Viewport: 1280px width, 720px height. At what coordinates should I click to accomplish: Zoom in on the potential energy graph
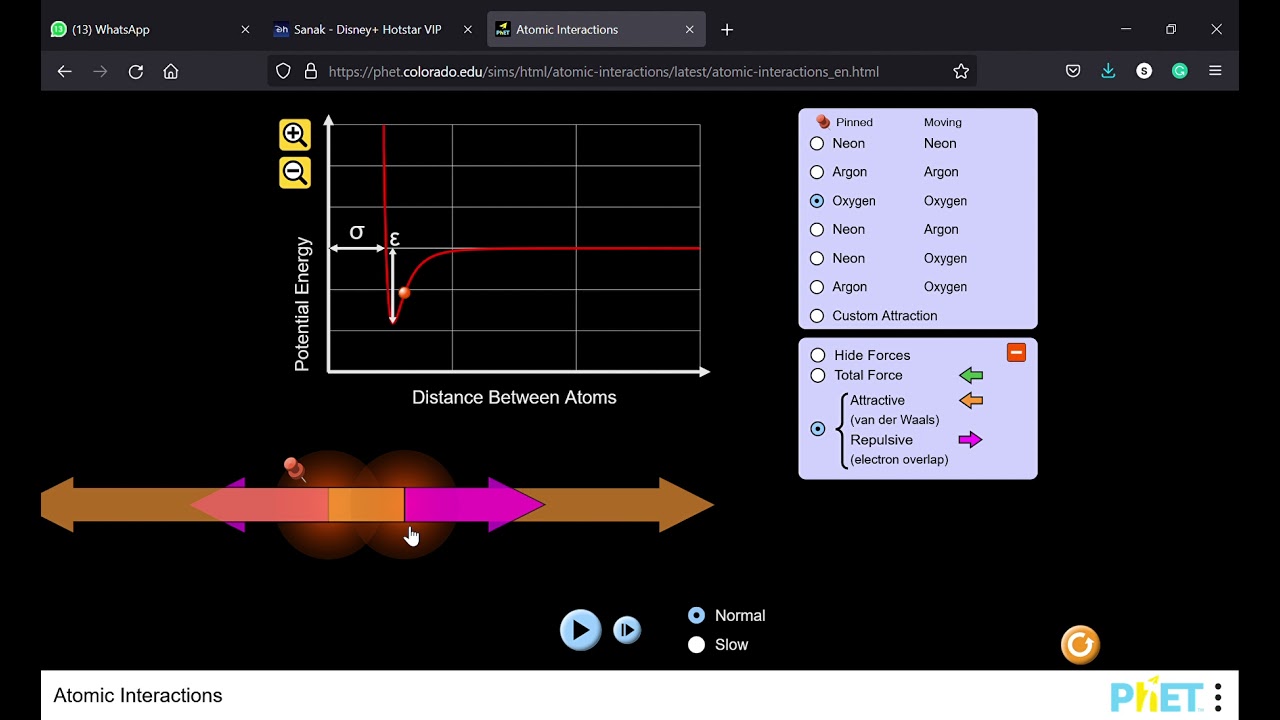tap(294, 135)
